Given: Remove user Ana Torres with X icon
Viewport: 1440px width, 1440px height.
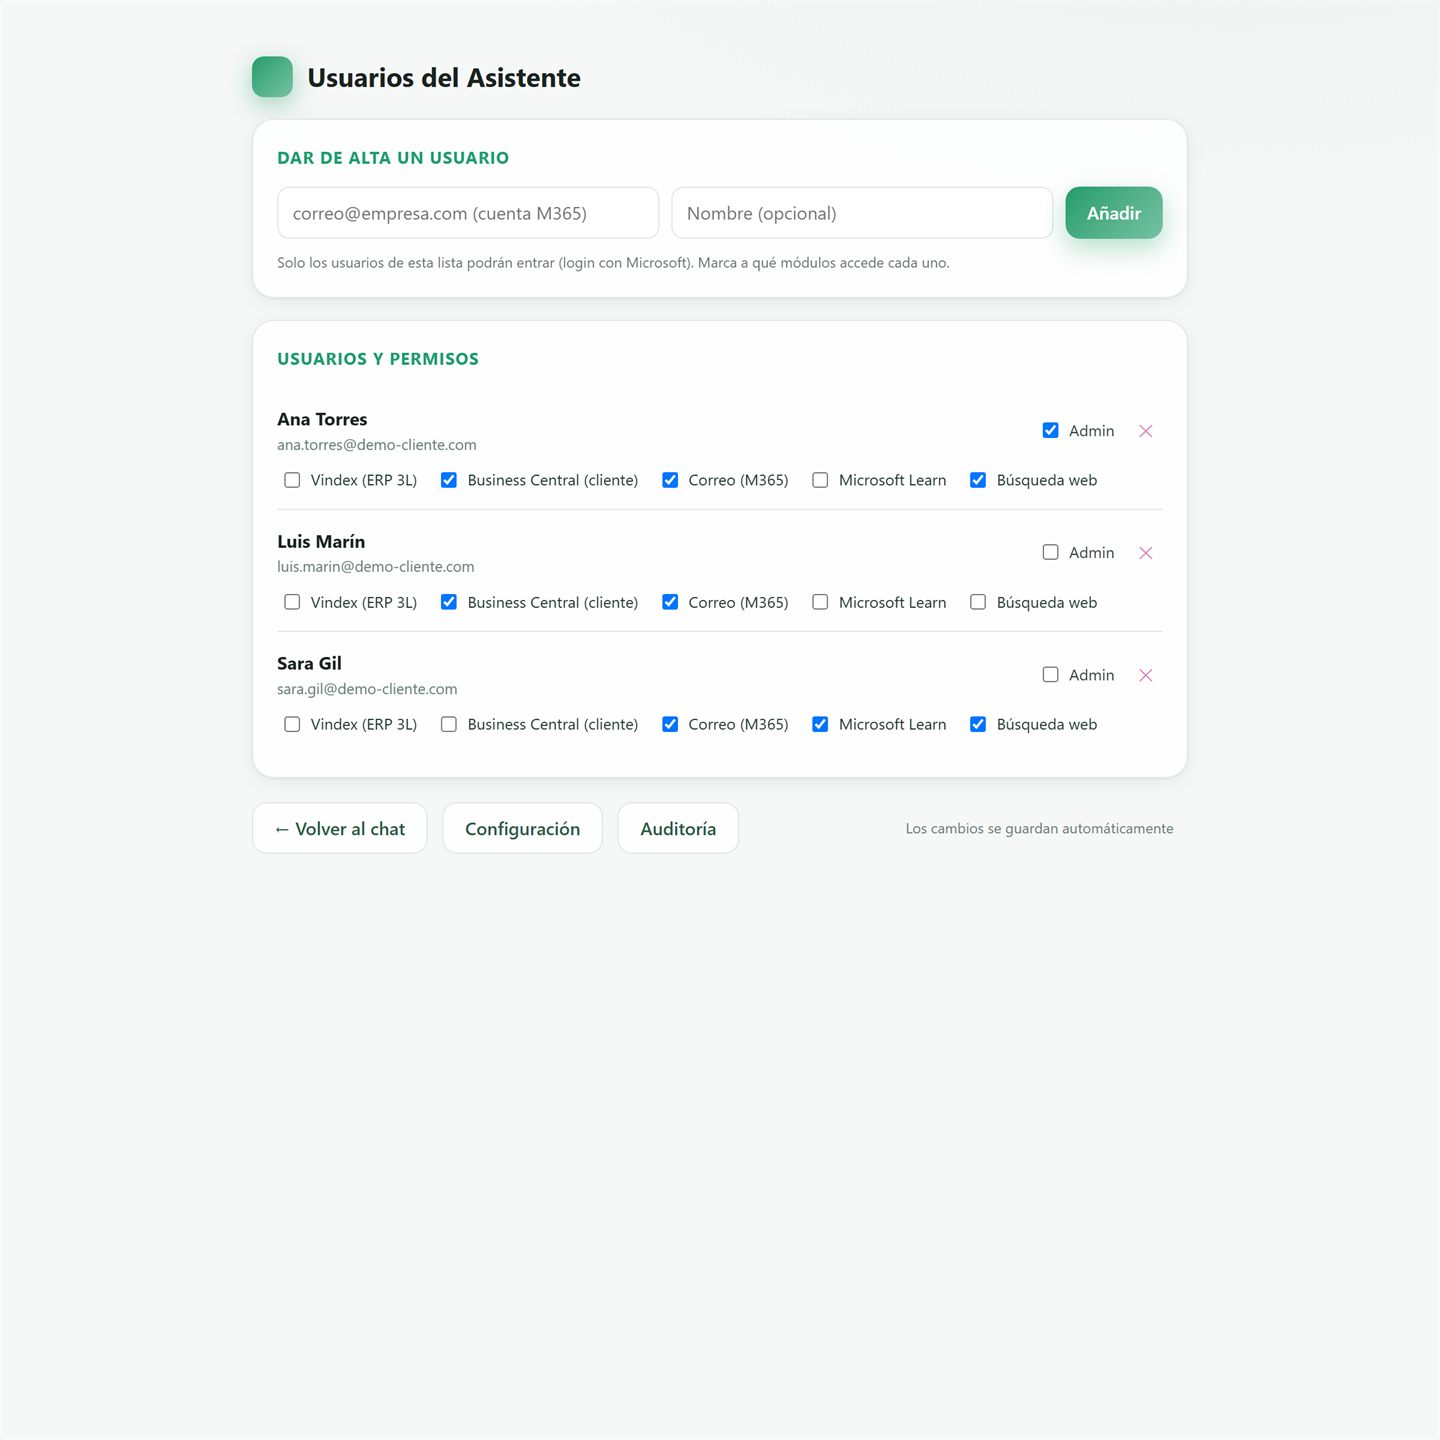Looking at the screenshot, I should coord(1146,431).
